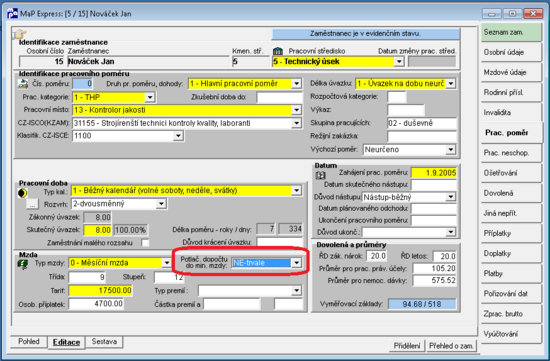The width and height of the screenshot is (550, 361).
Task: Expand Důvod ukonč. dropdown
Action: pyautogui.click(x=451, y=232)
